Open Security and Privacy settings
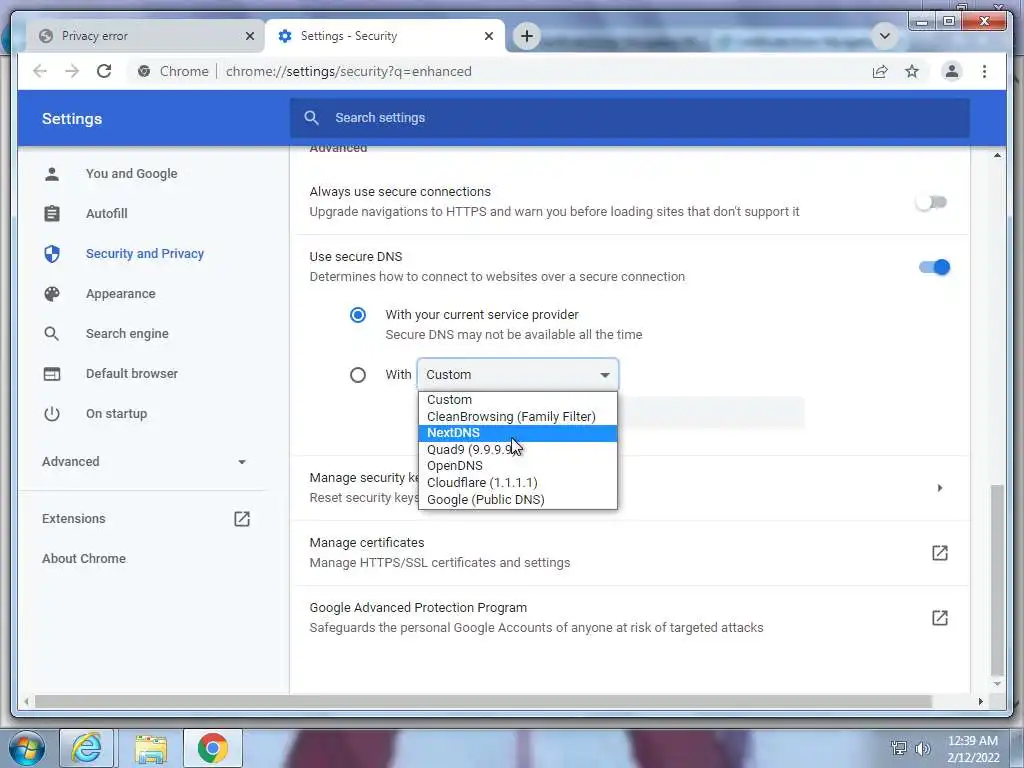The height and width of the screenshot is (768, 1024). tap(144, 253)
